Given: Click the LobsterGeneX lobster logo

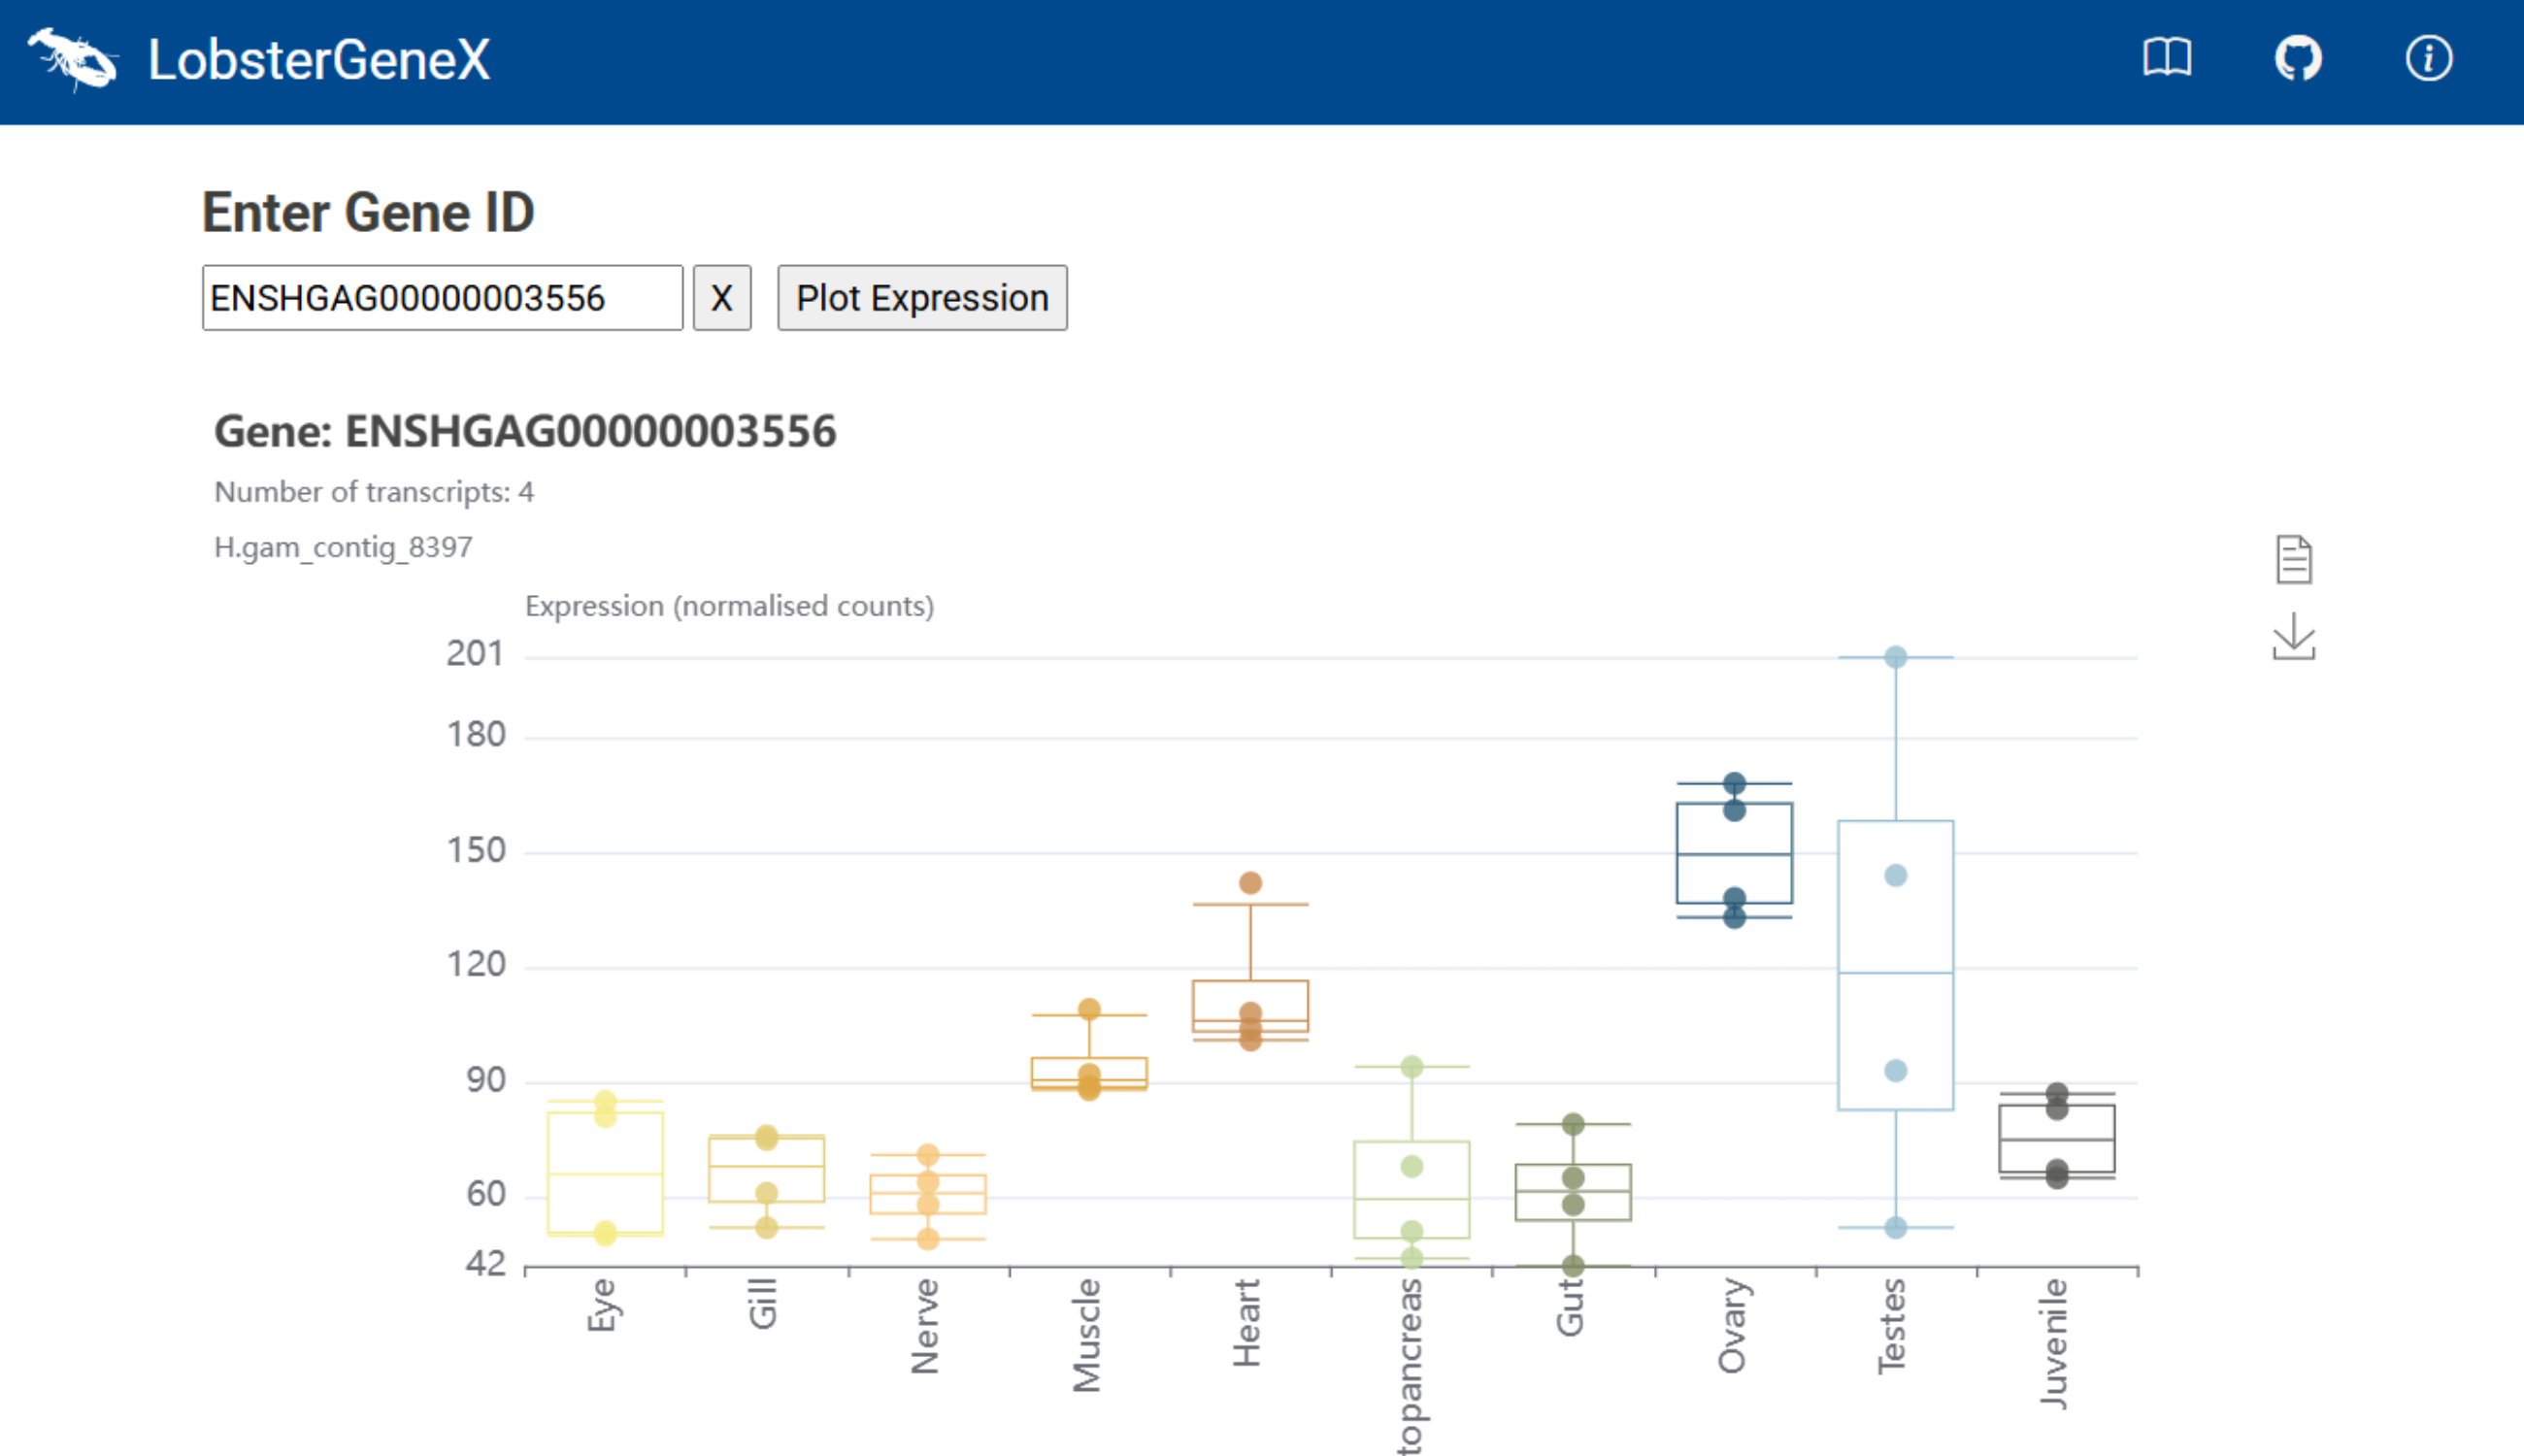Looking at the screenshot, I should coord(72,59).
